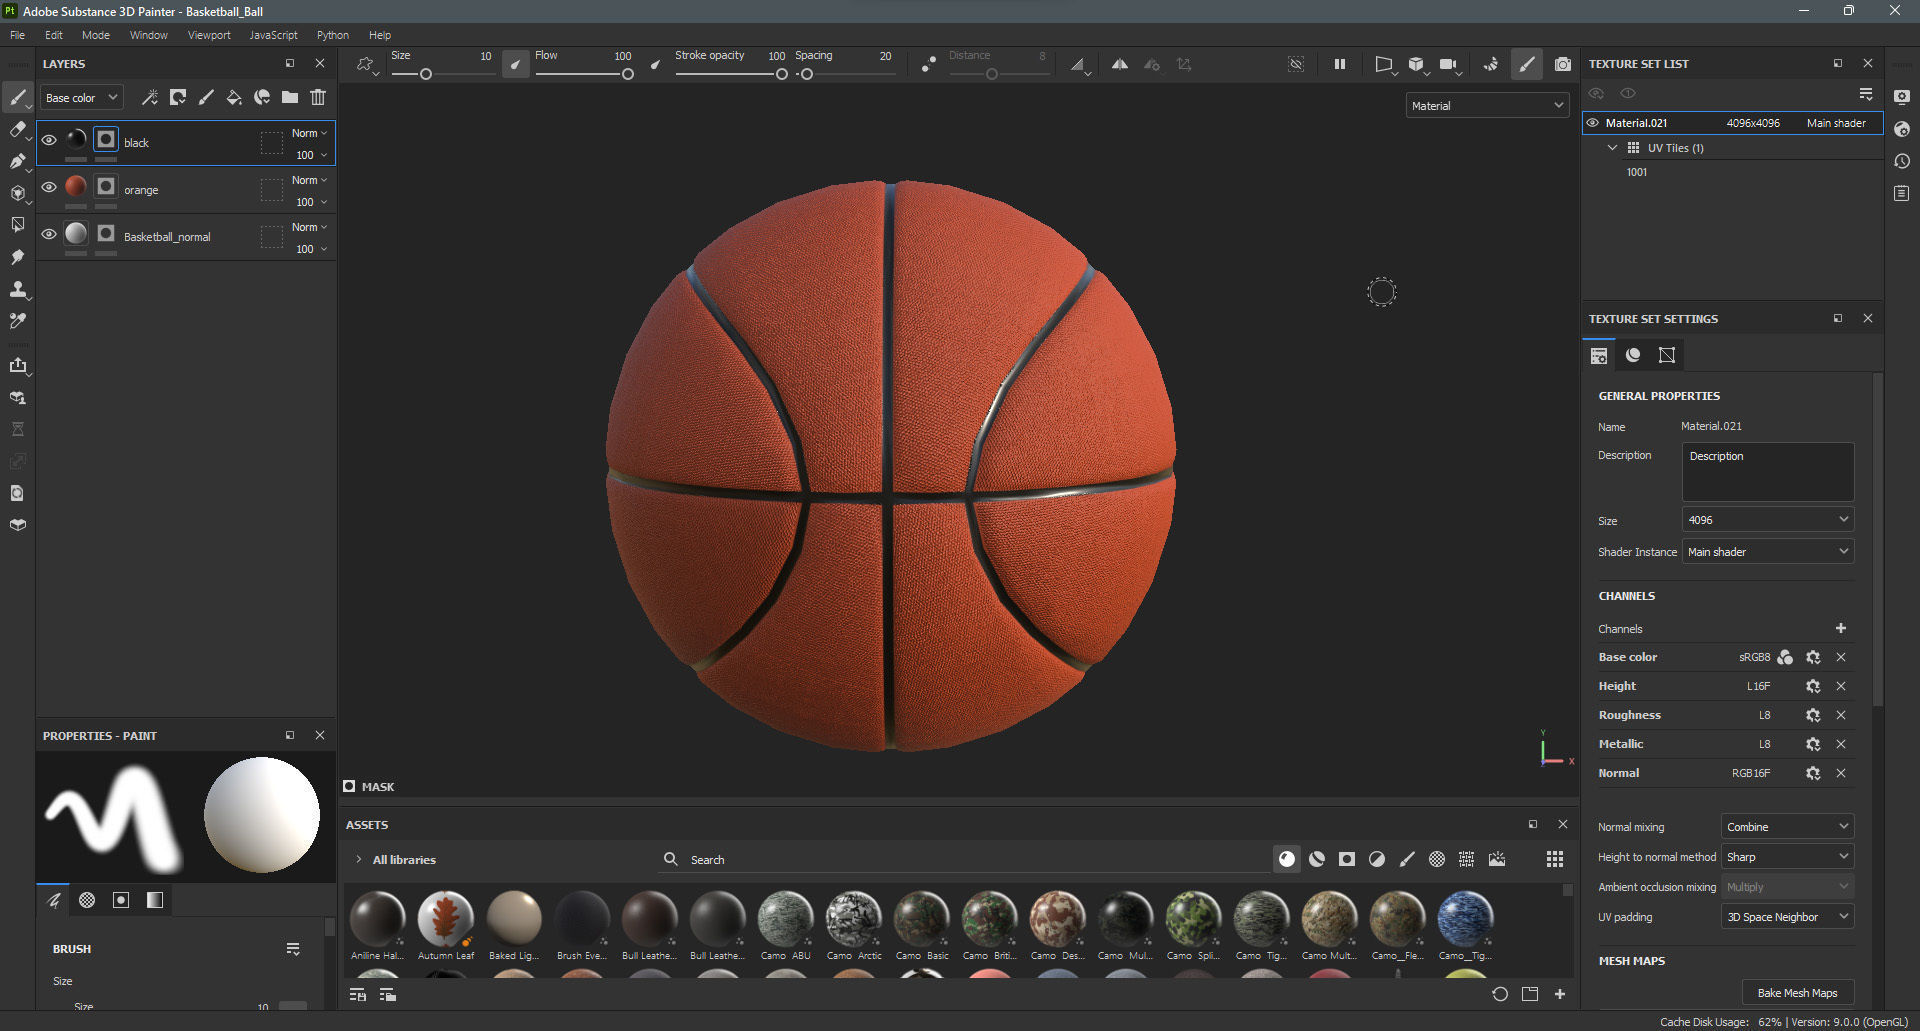Open the File menu

pos(17,35)
